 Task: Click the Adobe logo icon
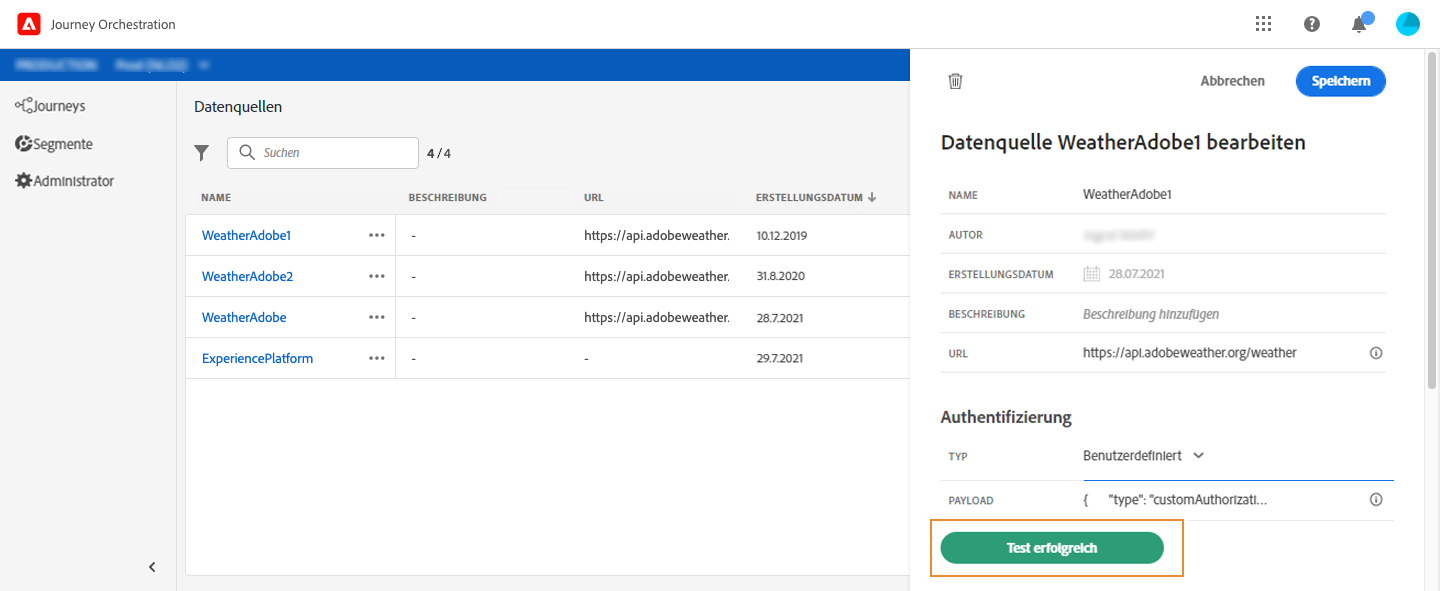tap(28, 24)
